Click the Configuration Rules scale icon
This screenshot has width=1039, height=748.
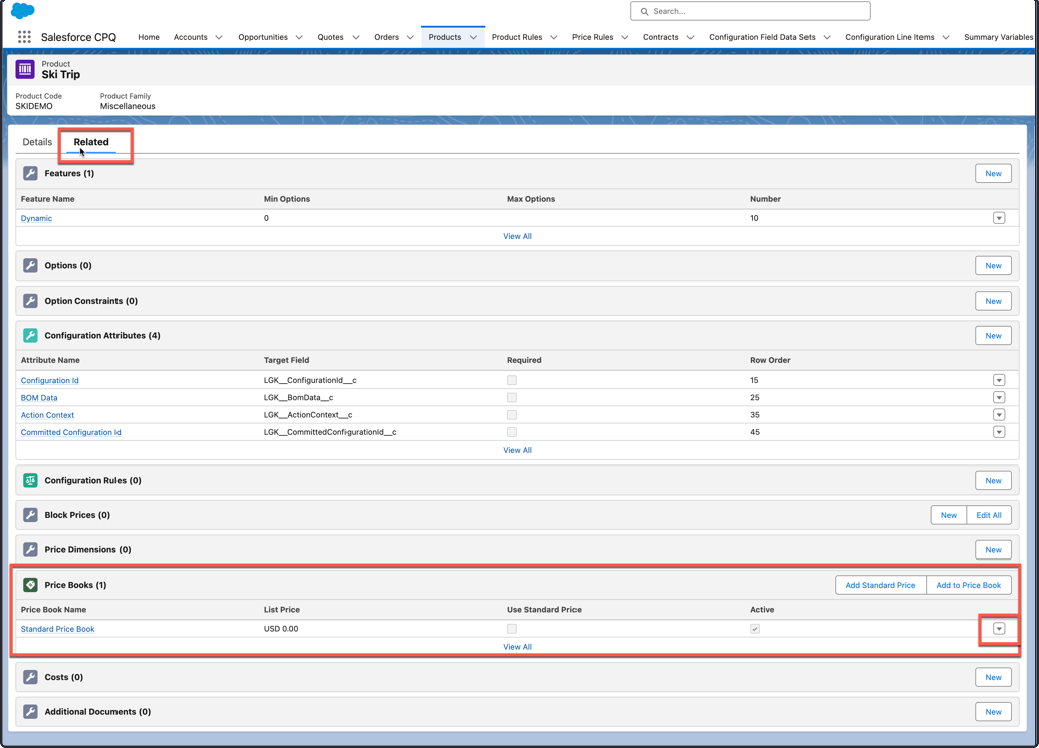(30, 480)
